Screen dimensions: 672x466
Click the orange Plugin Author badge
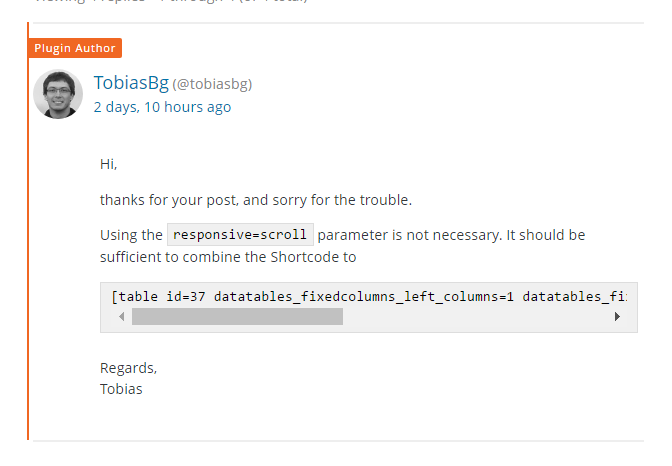pyautogui.click(x=76, y=48)
